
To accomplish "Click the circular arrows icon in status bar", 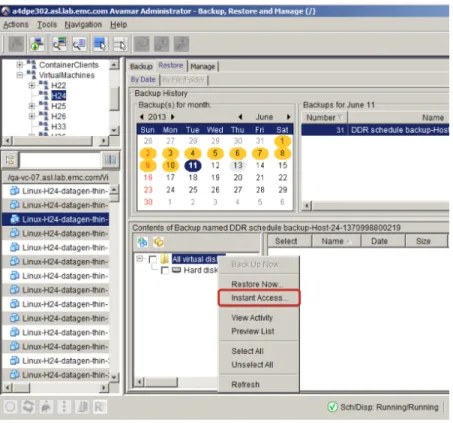I will (x=28, y=407).
